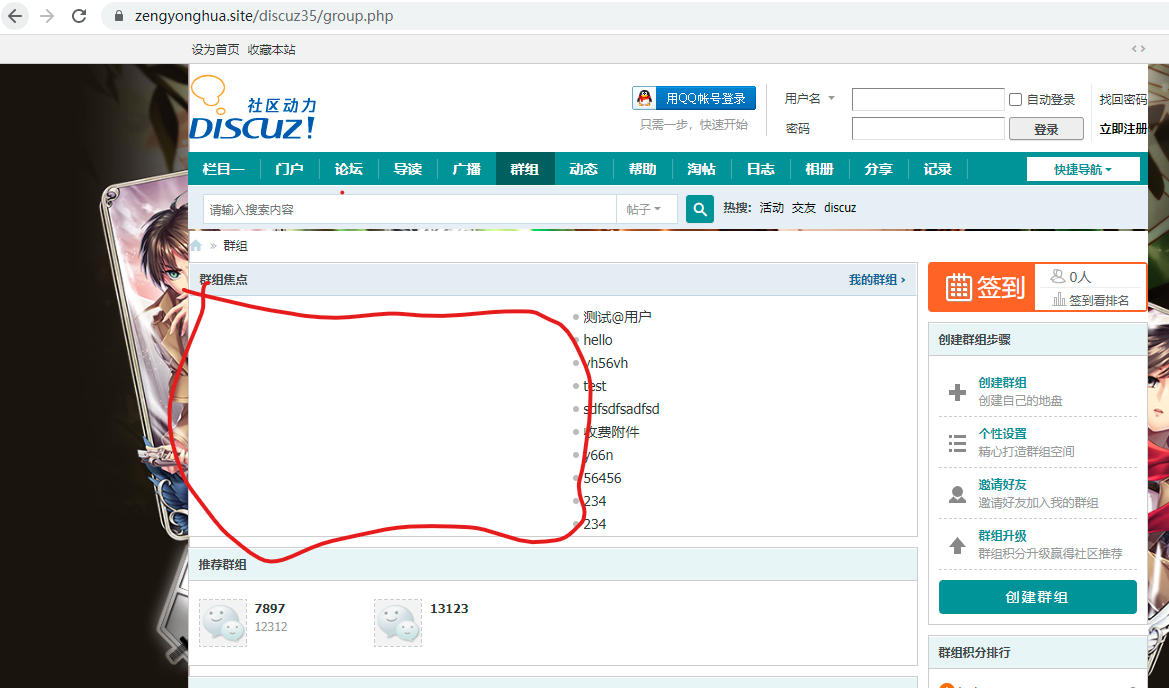The width and height of the screenshot is (1169, 688).
Task: Click the 签到看排名 chart icon
Action: [1059, 300]
